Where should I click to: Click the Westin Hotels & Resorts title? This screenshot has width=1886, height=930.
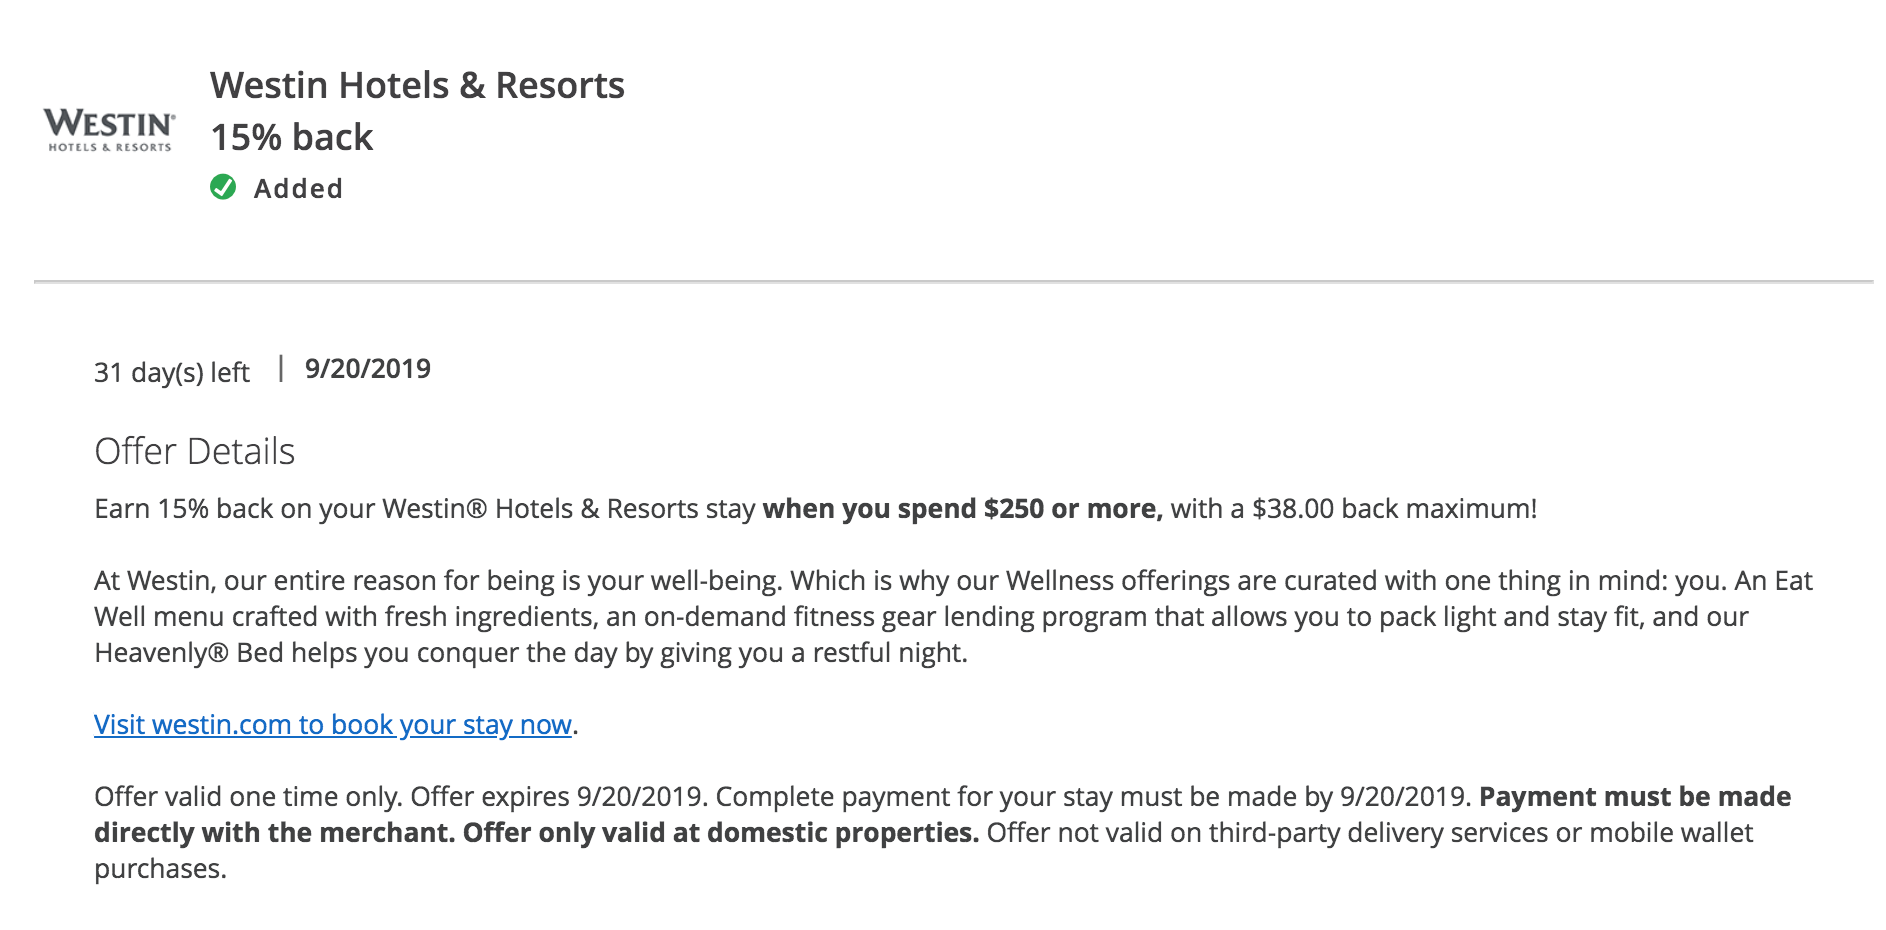coord(417,86)
